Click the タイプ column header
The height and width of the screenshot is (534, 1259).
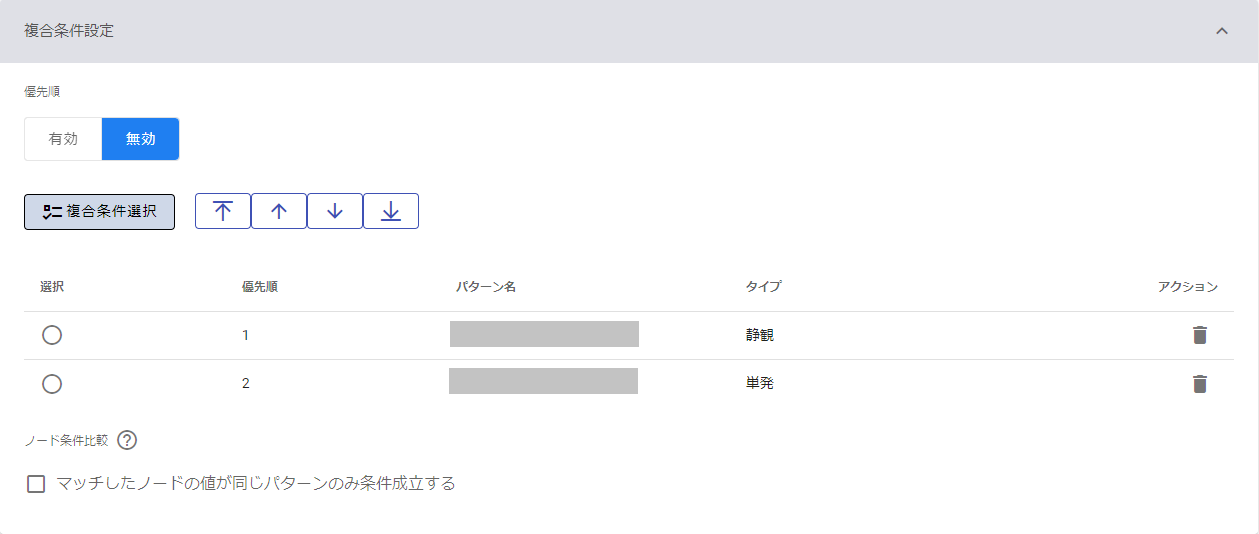pyautogui.click(x=763, y=287)
